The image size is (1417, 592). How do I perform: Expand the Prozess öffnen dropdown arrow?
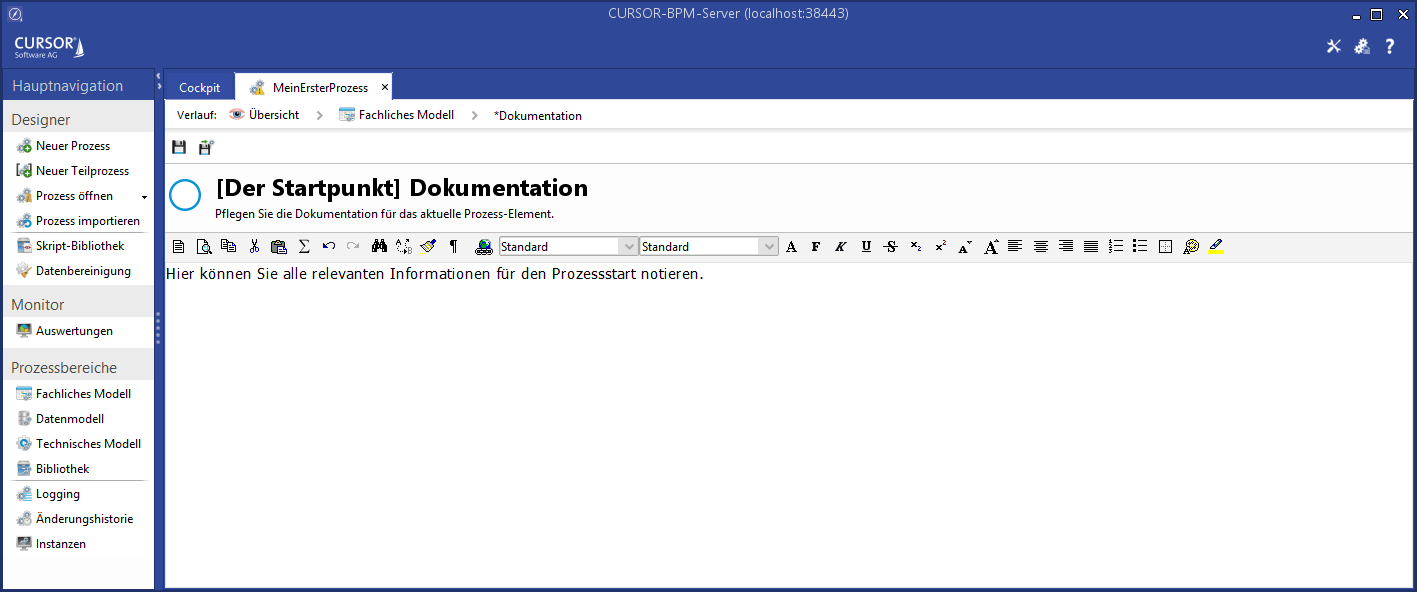[x=144, y=197]
